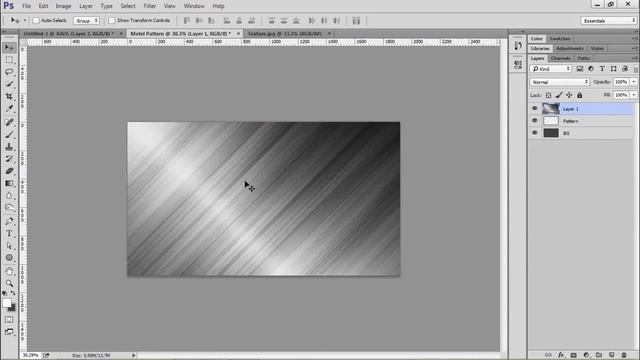Open the History panel icon
The height and width of the screenshot is (360, 640).
coord(518,46)
